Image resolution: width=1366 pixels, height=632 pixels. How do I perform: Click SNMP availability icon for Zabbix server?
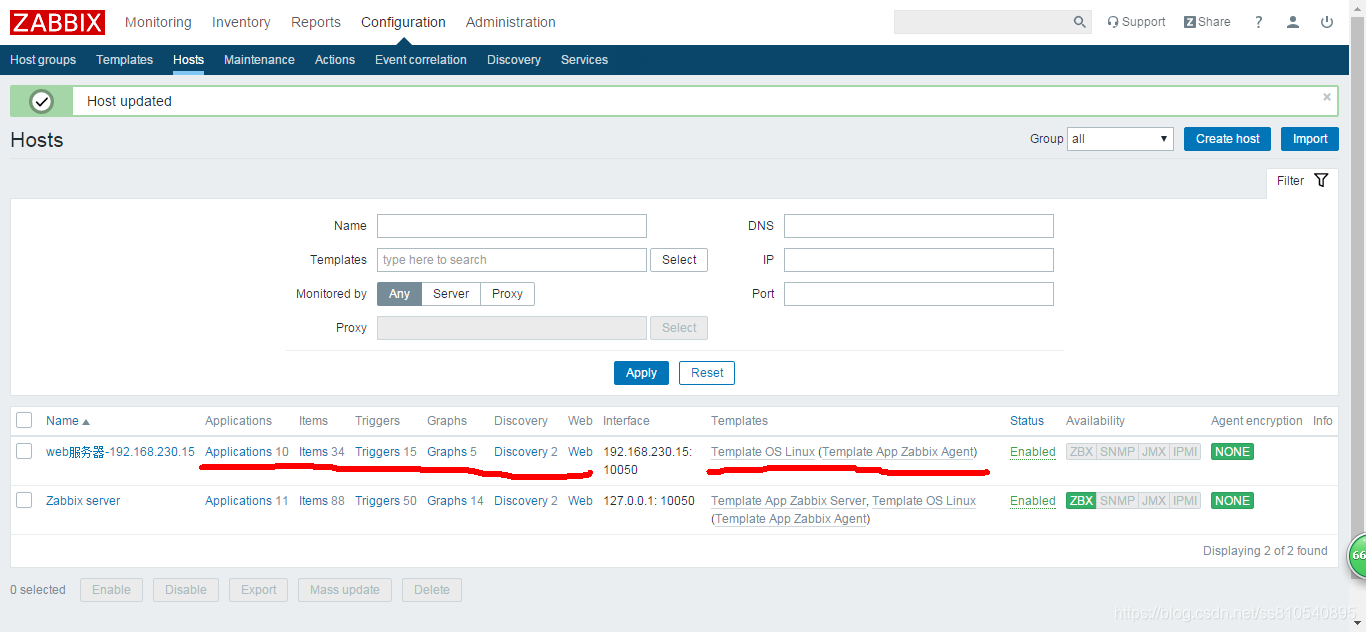click(x=1117, y=501)
